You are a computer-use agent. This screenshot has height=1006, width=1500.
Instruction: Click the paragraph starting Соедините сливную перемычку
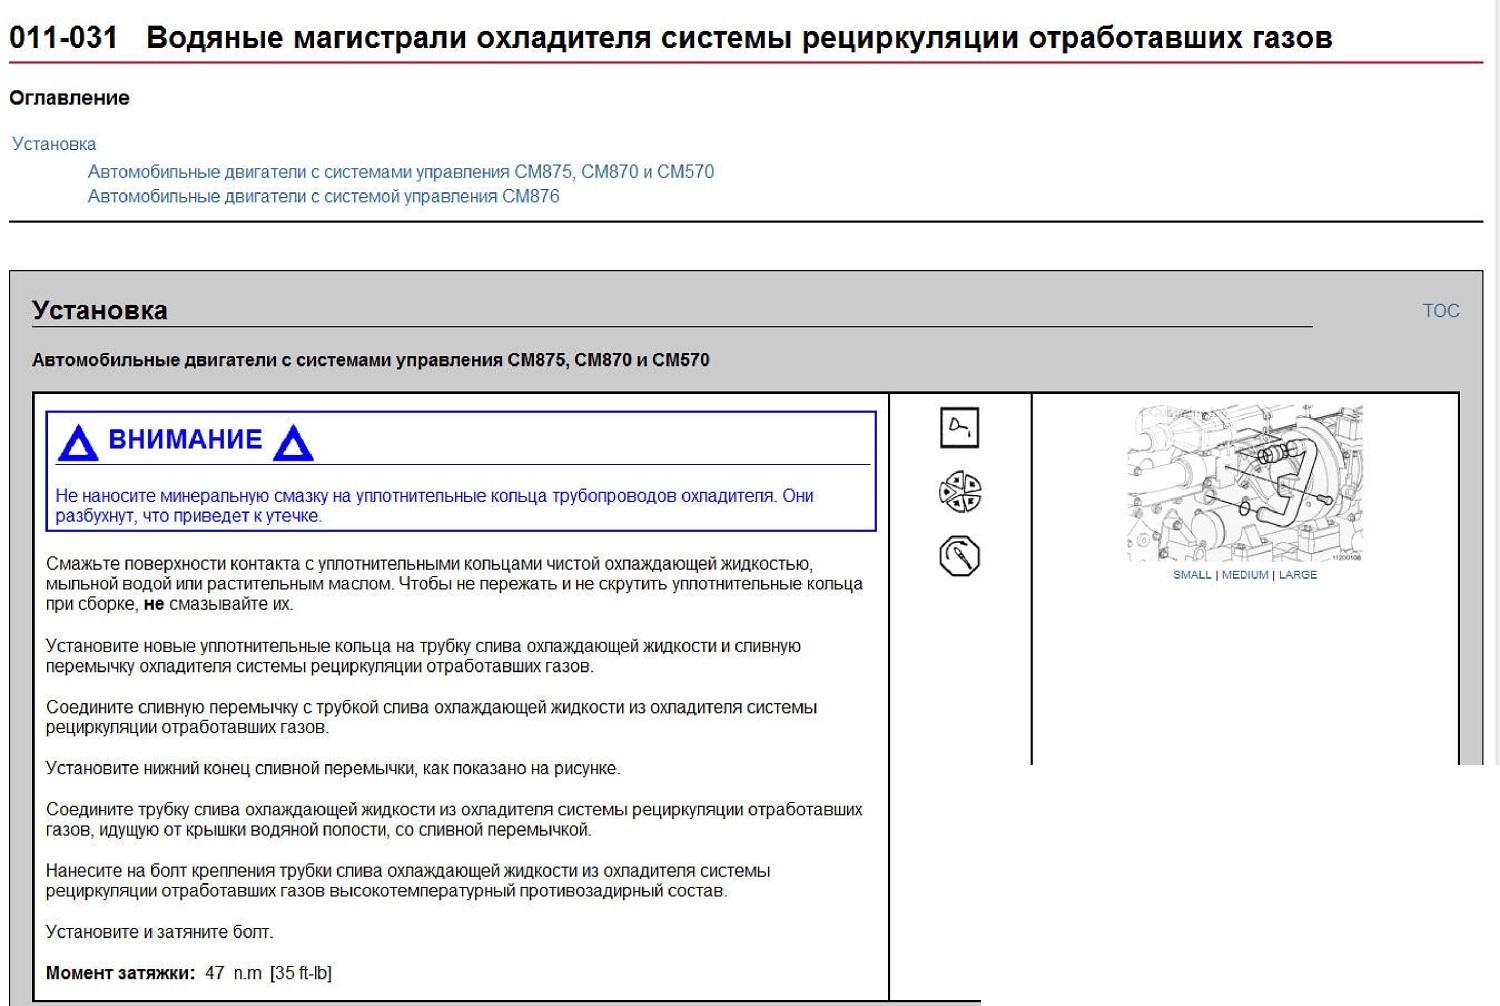point(431,717)
